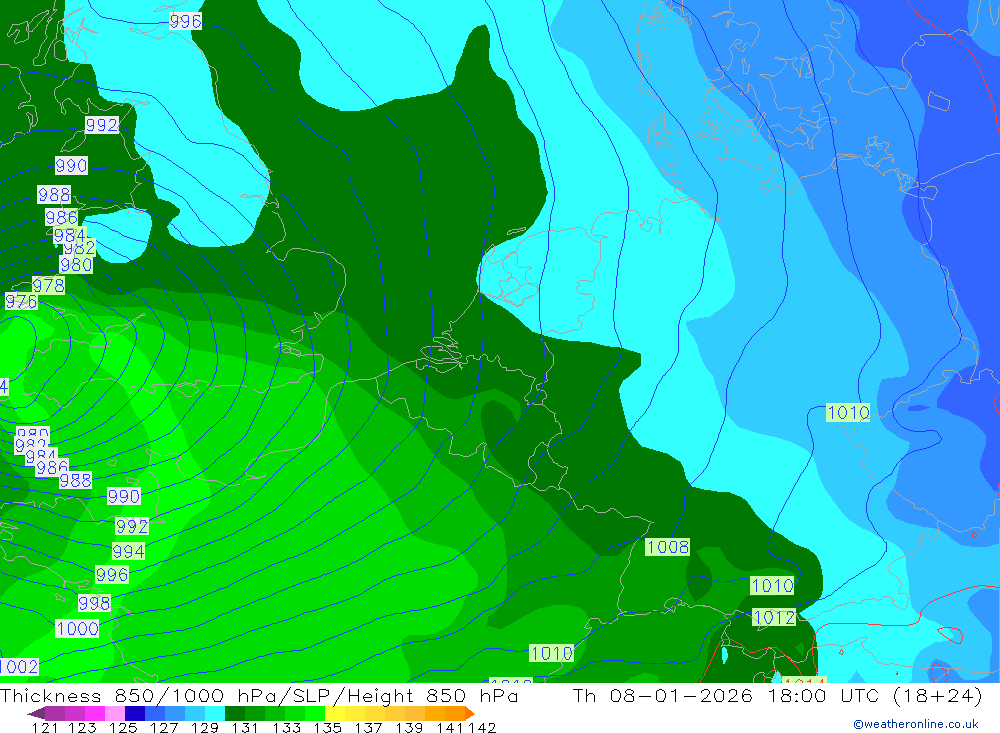Click the 121 value on the legend scale

click(x=45, y=728)
